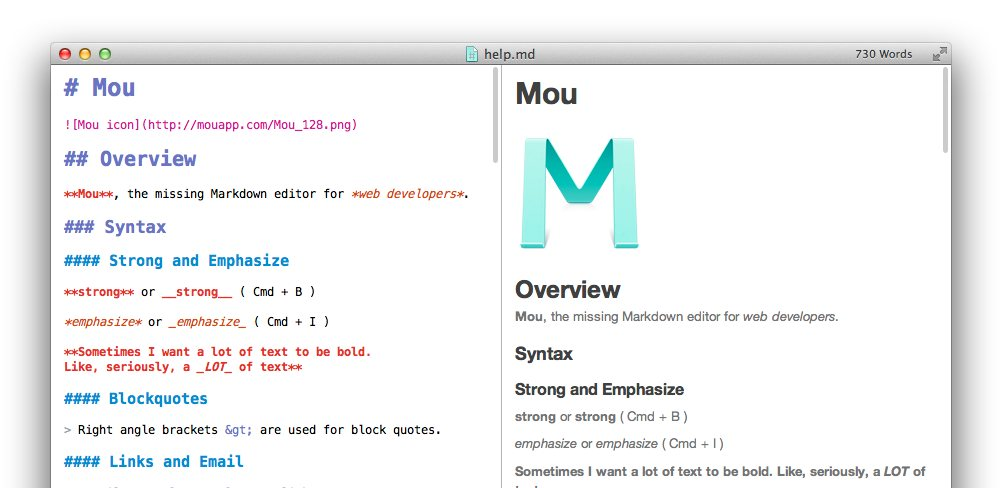
Task: Click the 730 Words counter
Action: (x=883, y=55)
